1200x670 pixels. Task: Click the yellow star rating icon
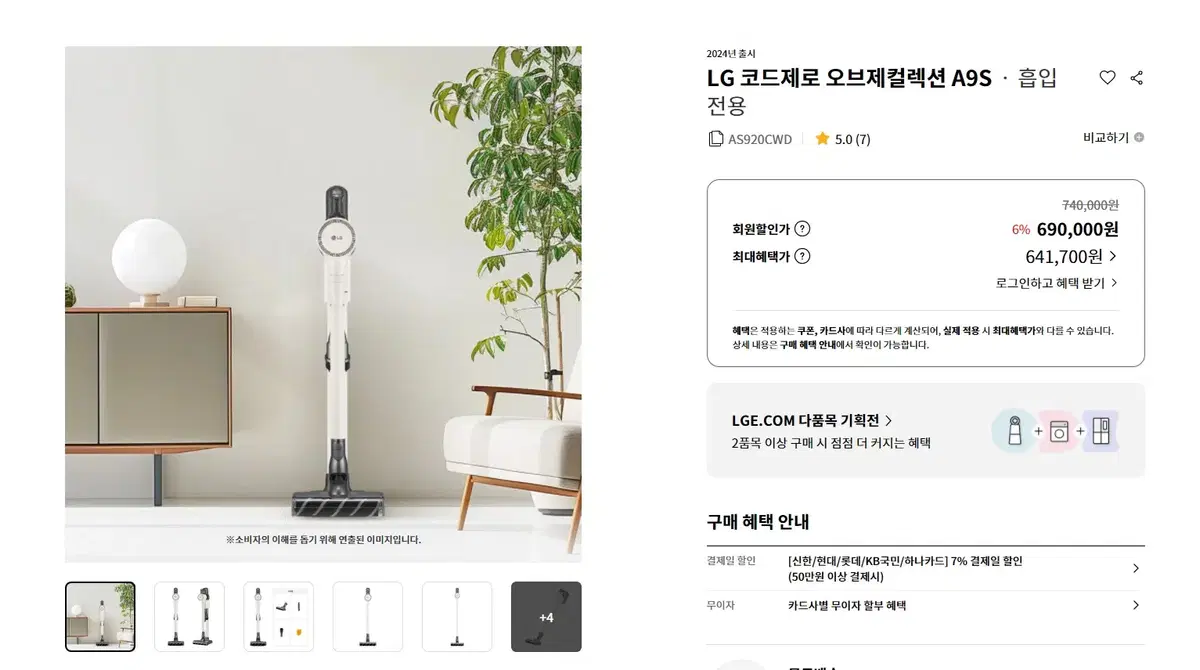pos(822,139)
